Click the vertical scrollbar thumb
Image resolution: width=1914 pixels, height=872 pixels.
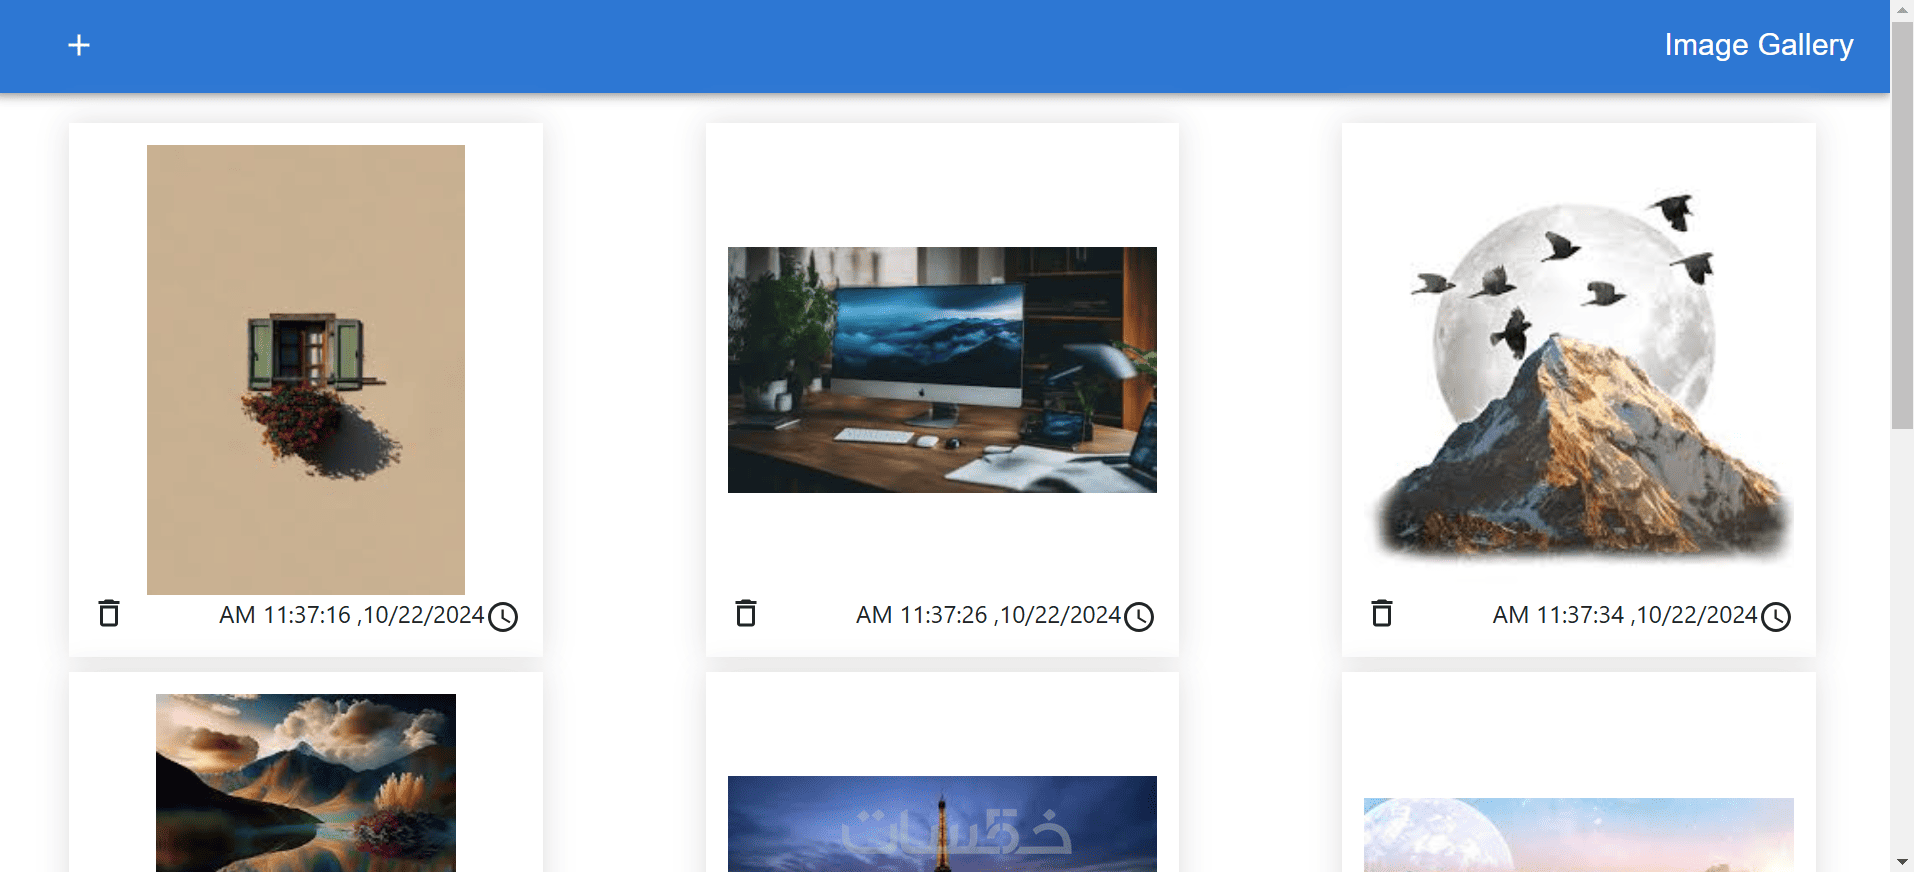pos(1902,225)
